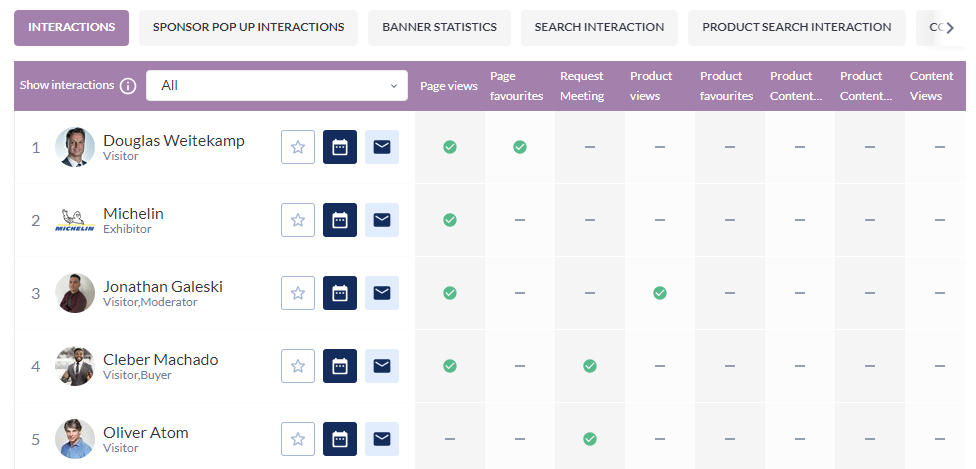Image resolution: width=976 pixels, height=469 pixels.
Task: Open calendar icon for Michelin row
Action: click(x=339, y=220)
